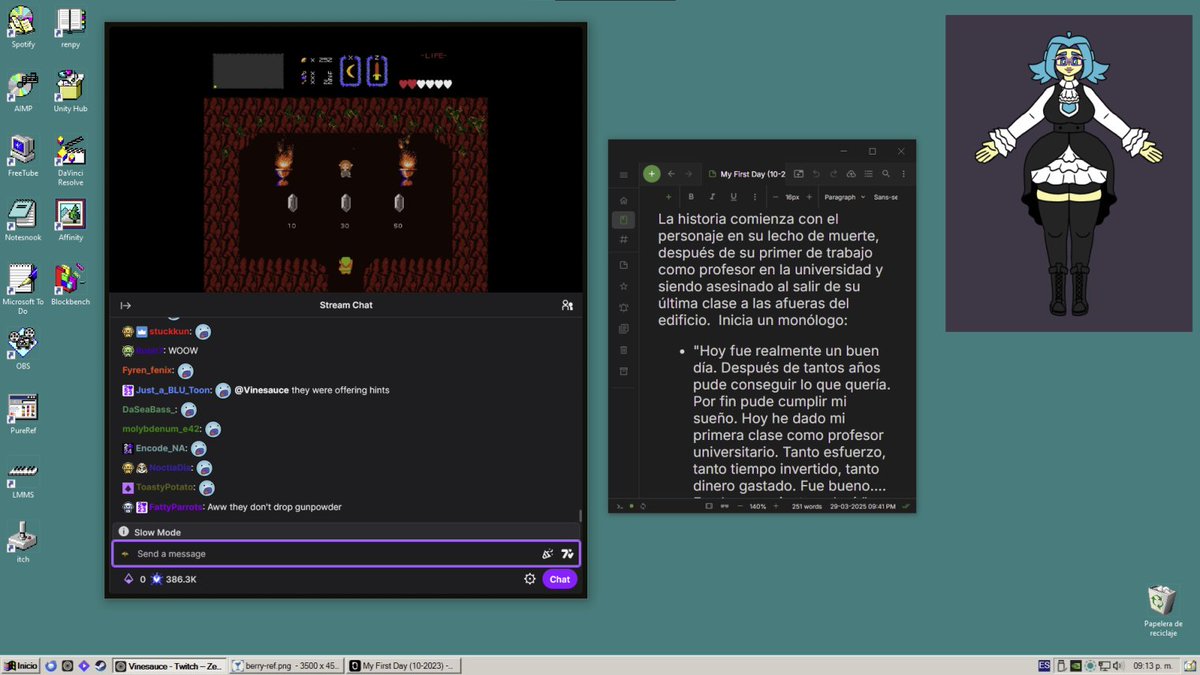Click username Just_a_BLU_Toon in chat

(x=174, y=390)
